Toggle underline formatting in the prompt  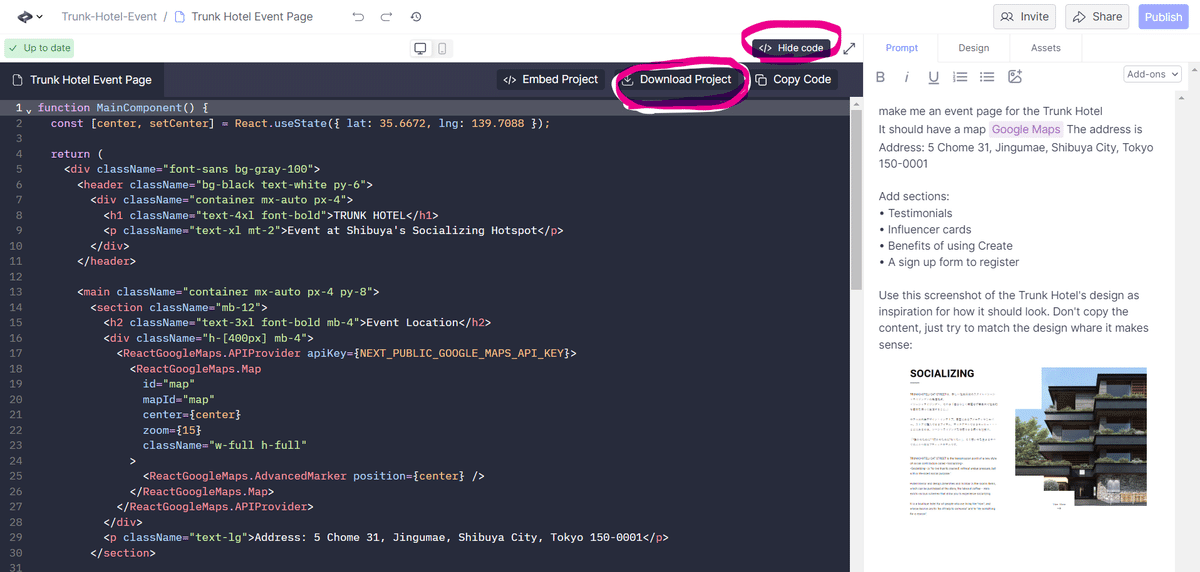(933, 77)
